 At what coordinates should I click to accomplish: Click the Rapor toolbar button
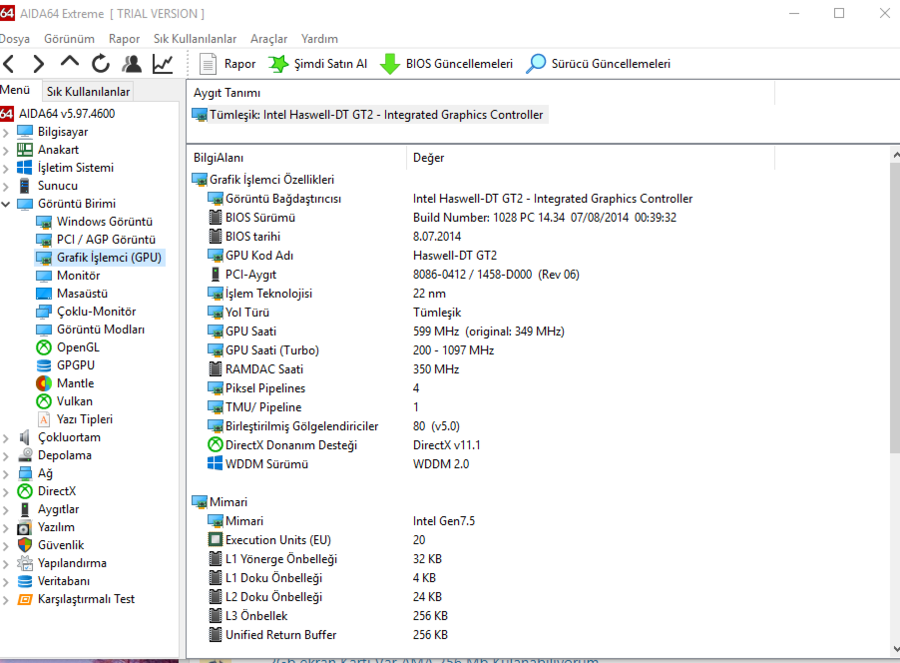point(228,64)
